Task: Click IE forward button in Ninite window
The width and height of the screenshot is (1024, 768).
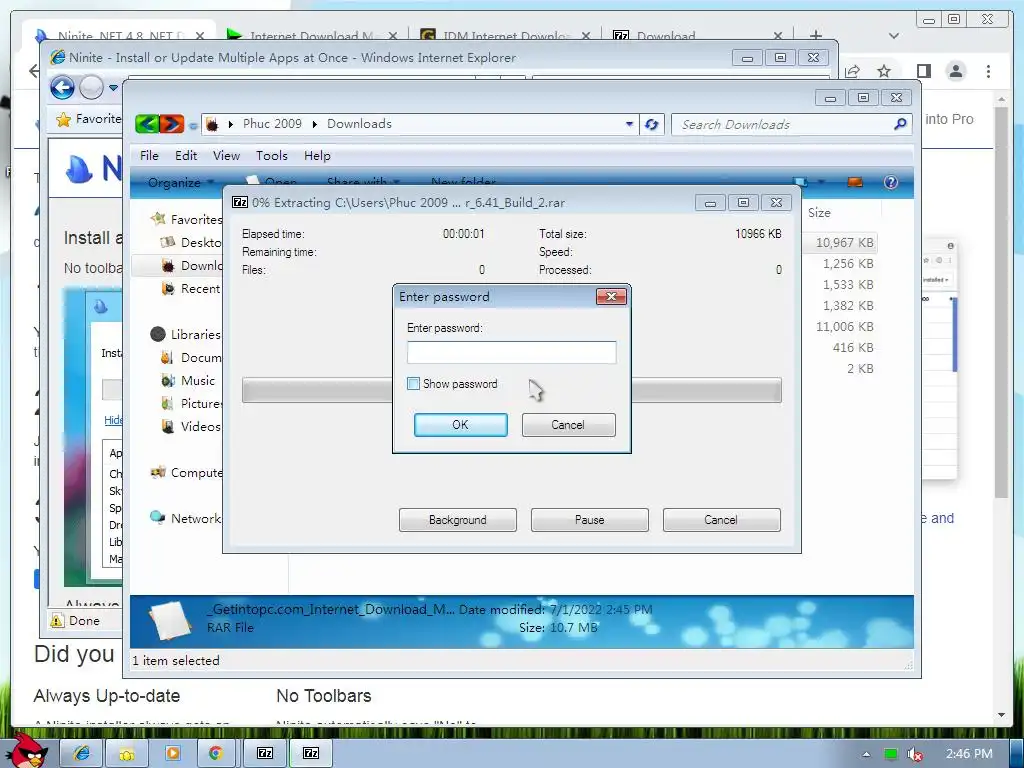Action: [91, 87]
